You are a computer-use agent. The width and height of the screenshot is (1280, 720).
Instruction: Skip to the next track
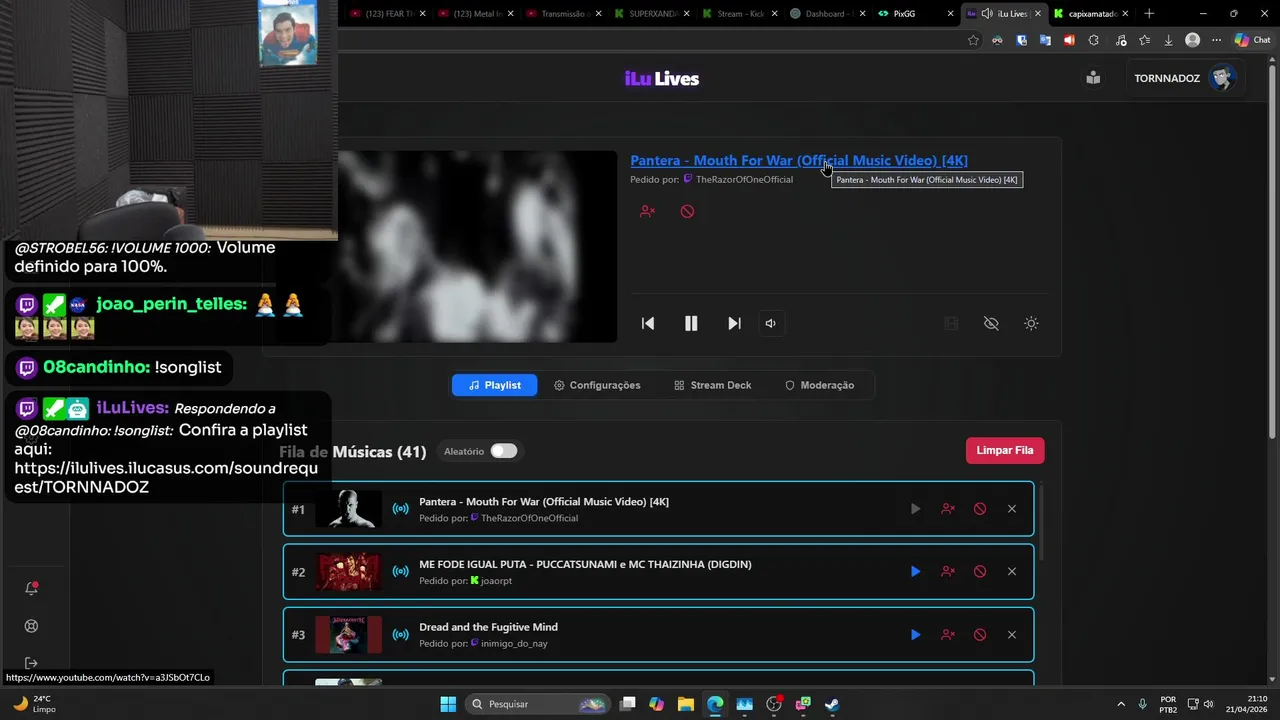pyautogui.click(x=734, y=323)
